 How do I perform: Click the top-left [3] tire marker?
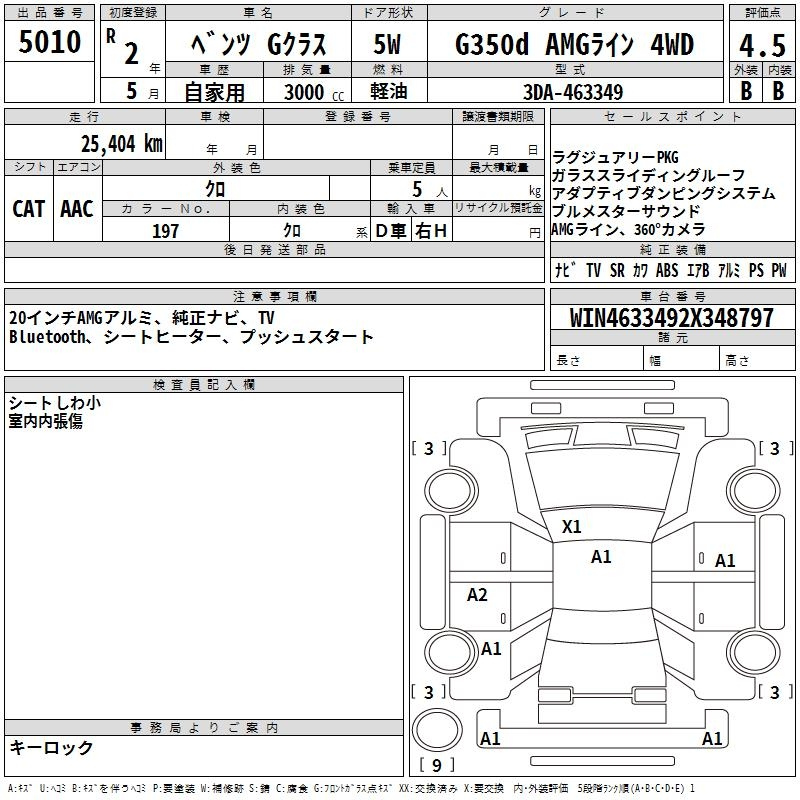click(429, 449)
